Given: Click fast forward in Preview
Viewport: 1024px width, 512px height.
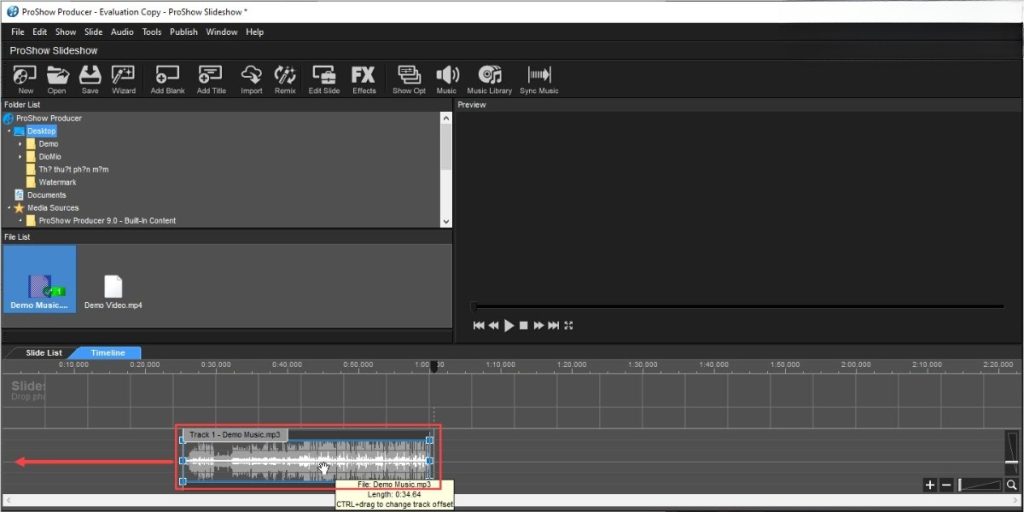Looking at the screenshot, I should pos(539,325).
